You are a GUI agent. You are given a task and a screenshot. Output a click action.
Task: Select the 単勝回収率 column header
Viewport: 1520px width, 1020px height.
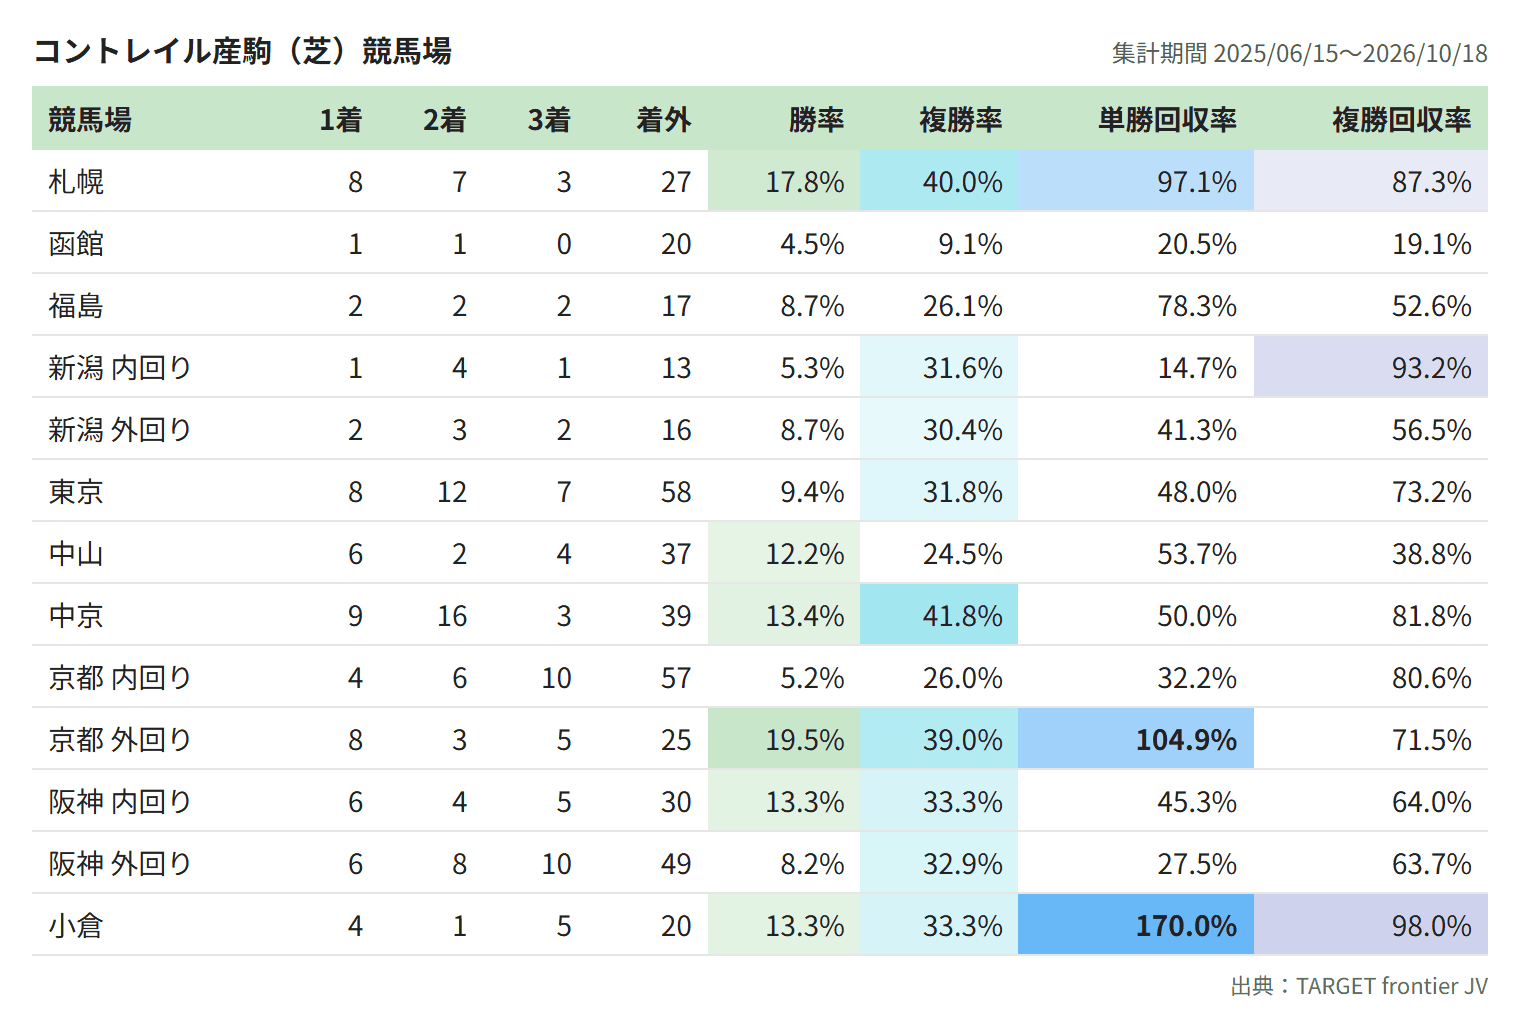pos(1167,120)
